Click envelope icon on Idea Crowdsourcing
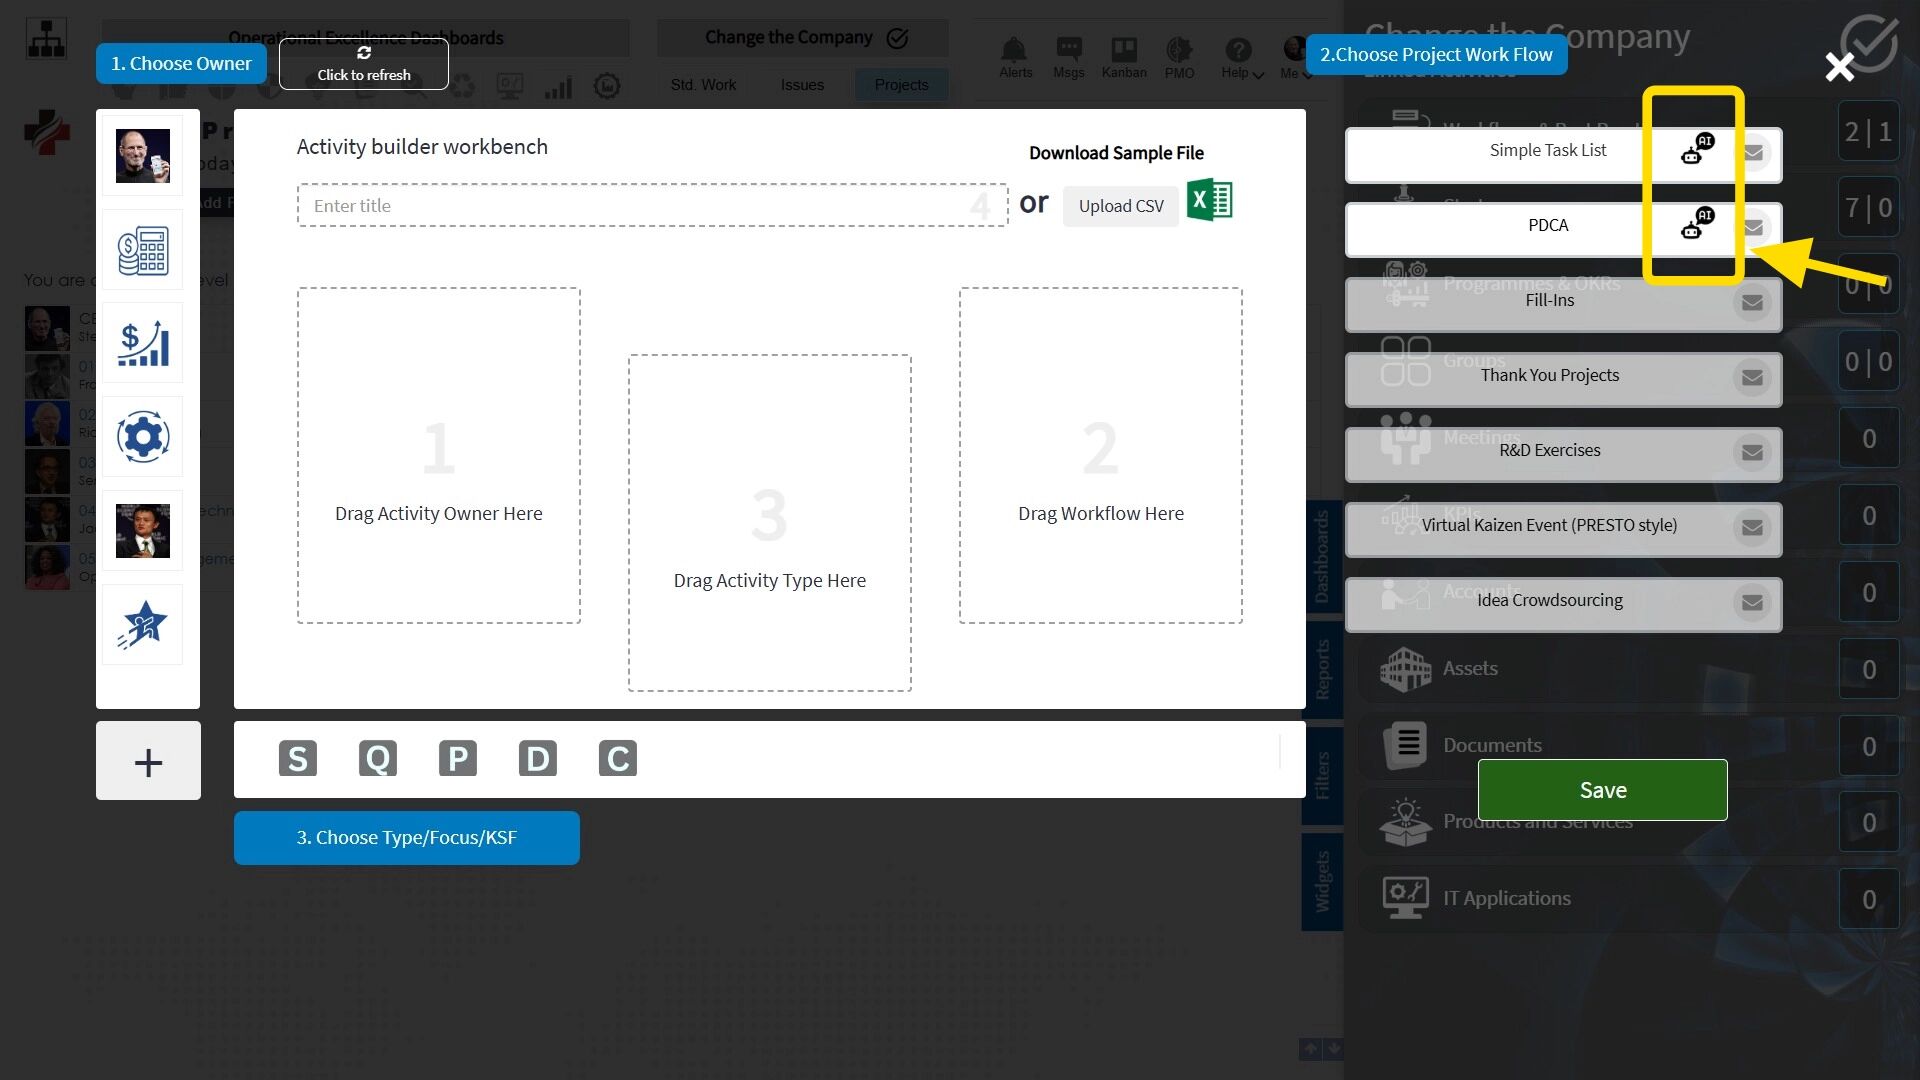 (x=1752, y=602)
